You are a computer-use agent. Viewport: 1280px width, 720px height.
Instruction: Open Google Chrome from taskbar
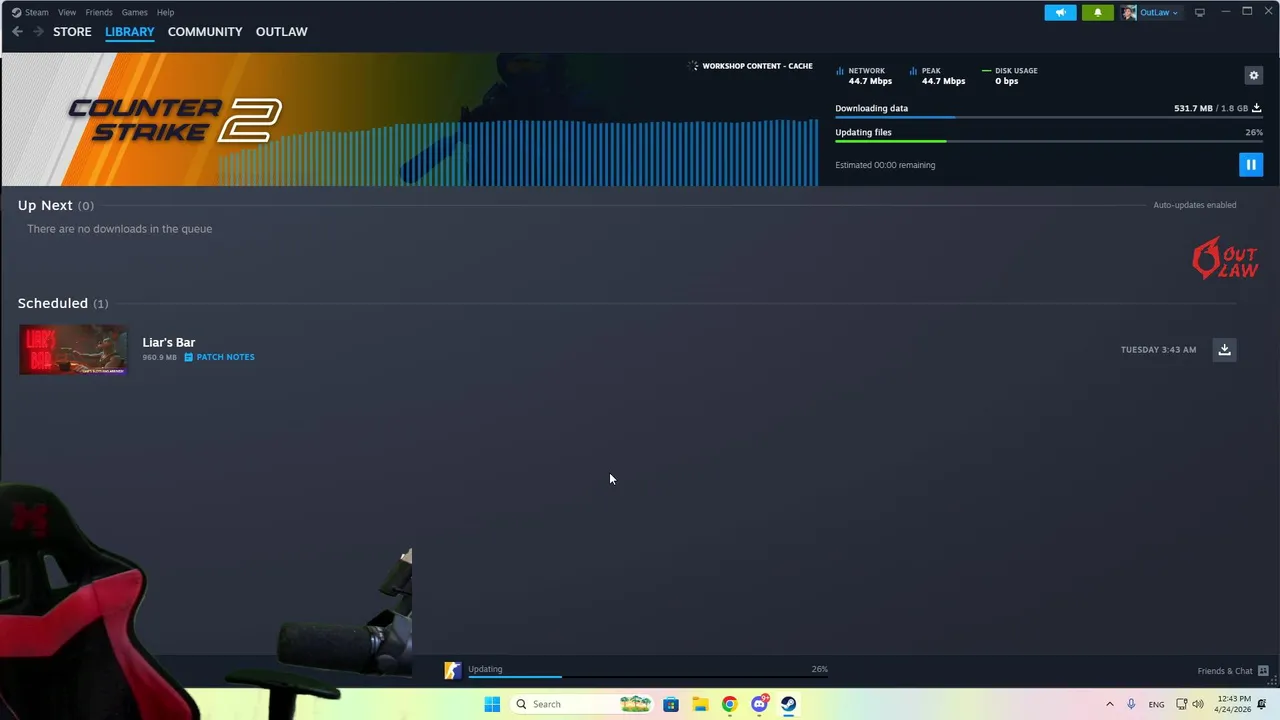coord(730,704)
